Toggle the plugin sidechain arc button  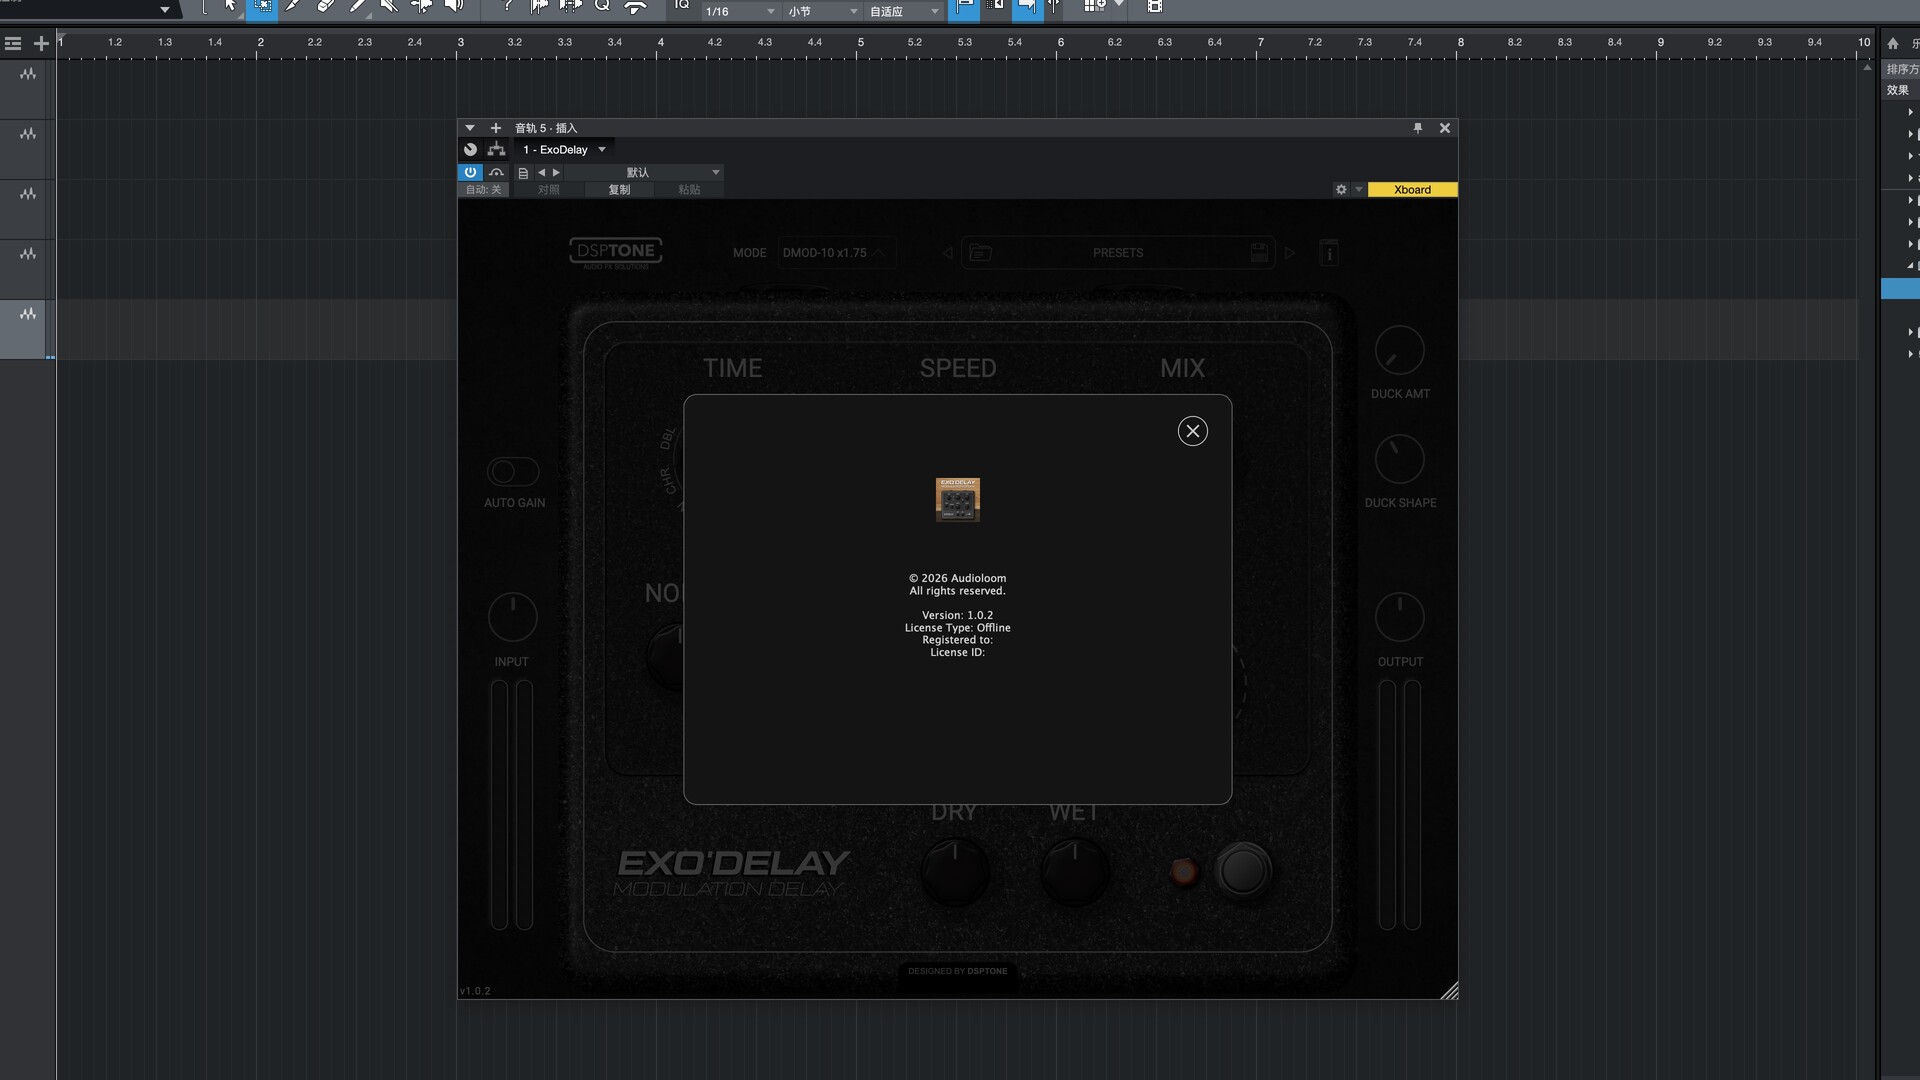pyautogui.click(x=496, y=172)
